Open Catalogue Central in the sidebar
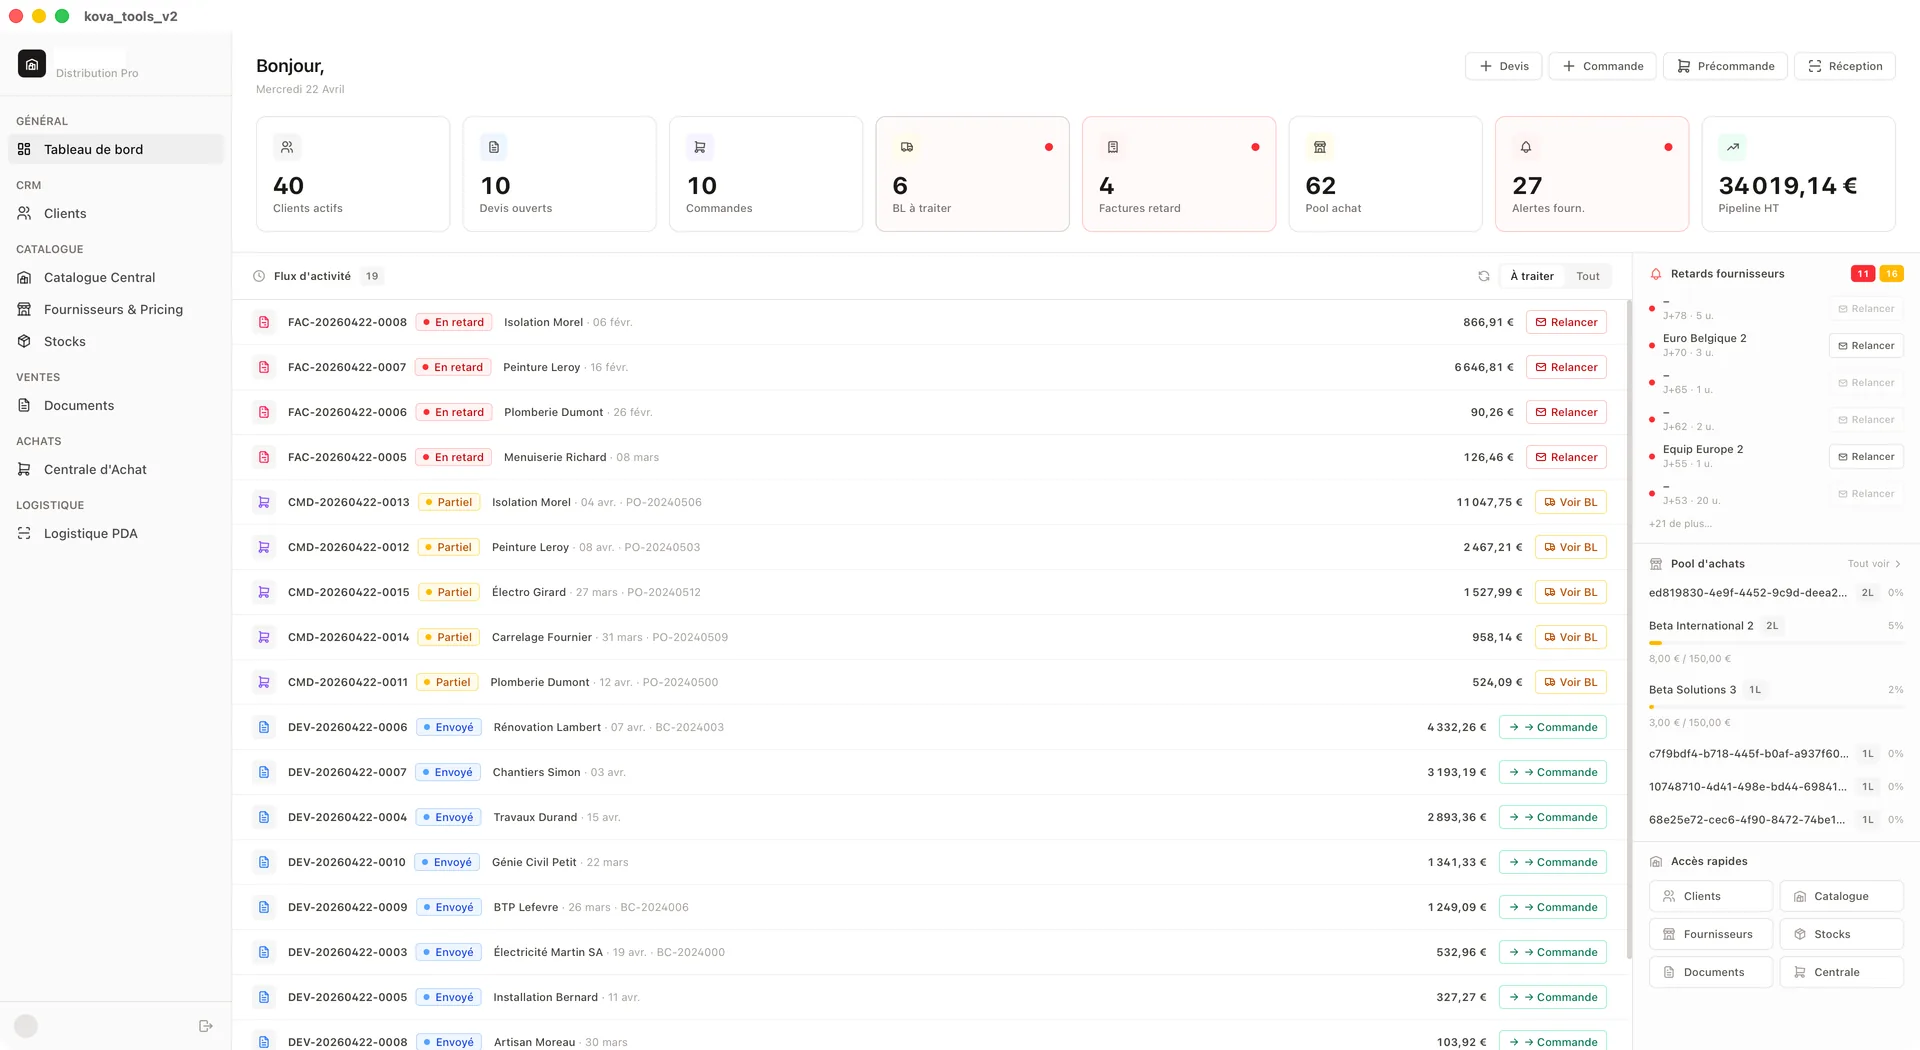Image resolution: width=1920 pixels, height=1050 pixels. point(99,277)
